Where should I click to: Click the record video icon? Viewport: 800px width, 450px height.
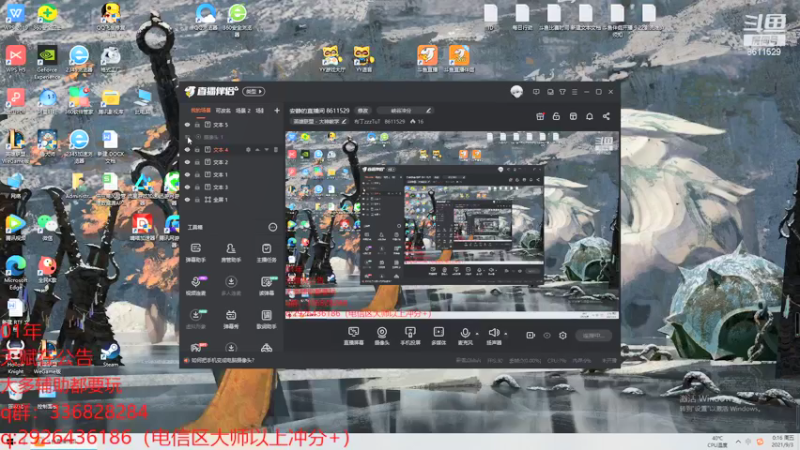click(x=531, y=335)
